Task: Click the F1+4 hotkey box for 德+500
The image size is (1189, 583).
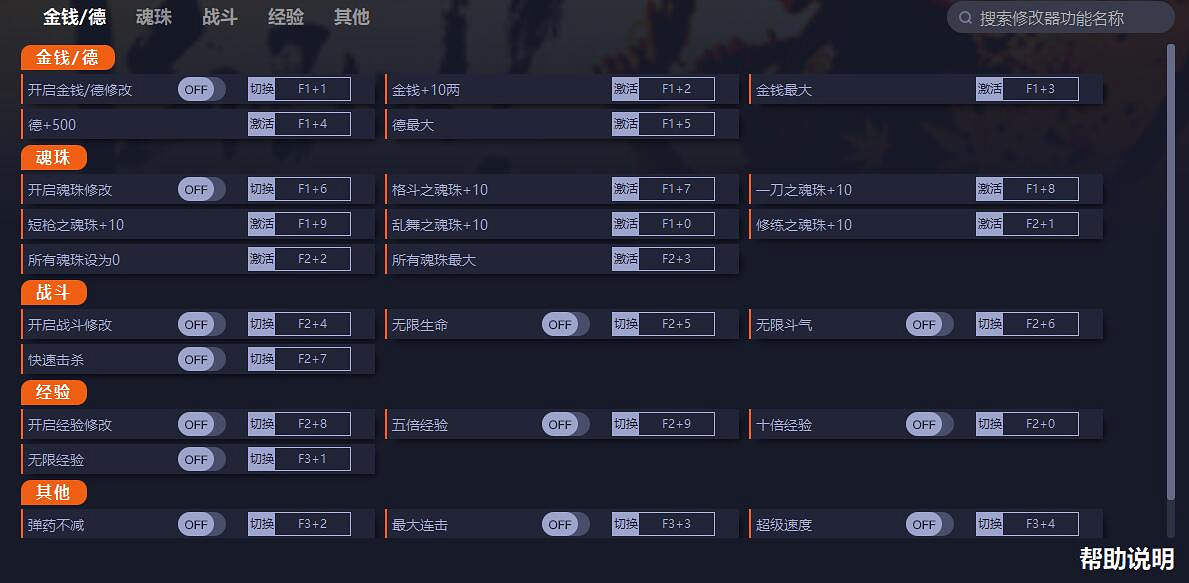Action: (x=313, y=125)
